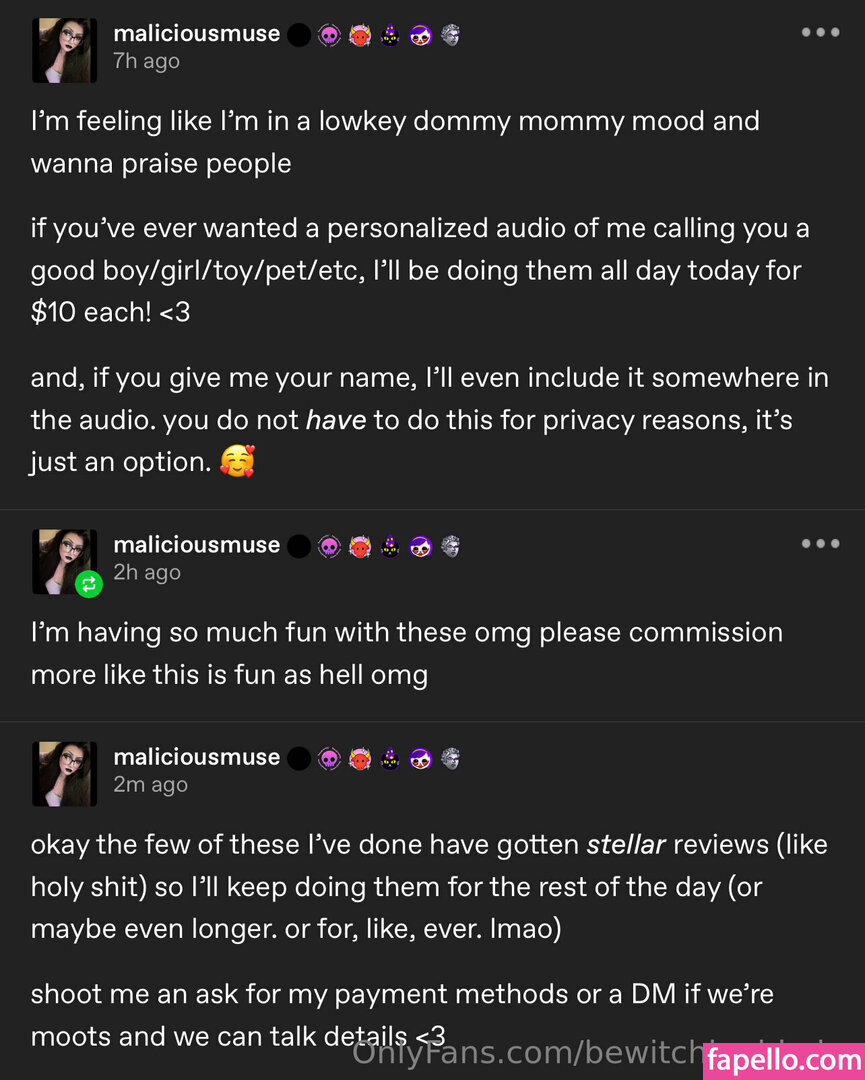The image size is (865, 1080).
Task: Click the pink fapello.com watermark
Action: click(783, 1060)
